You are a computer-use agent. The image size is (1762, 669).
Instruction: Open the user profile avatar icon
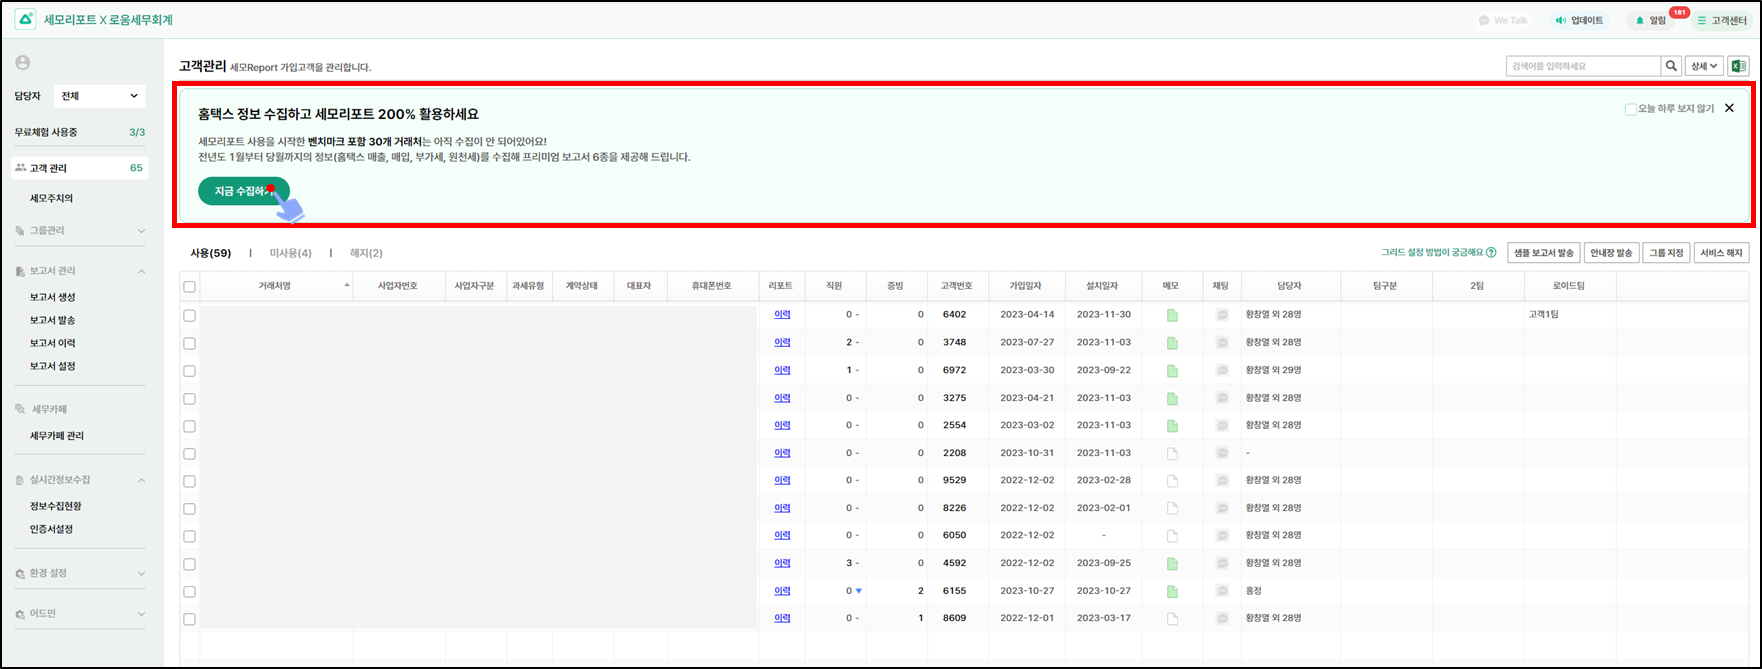coord(23,63)
